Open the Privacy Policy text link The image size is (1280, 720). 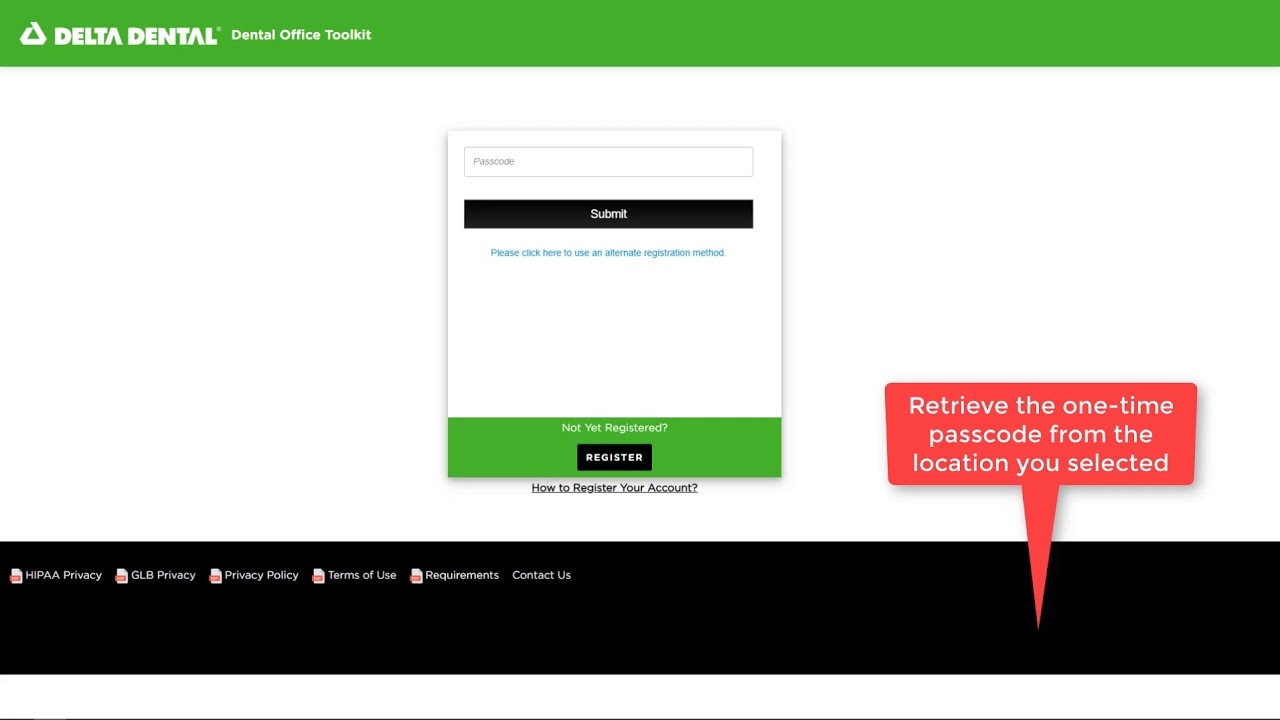(x=261, y=575)
